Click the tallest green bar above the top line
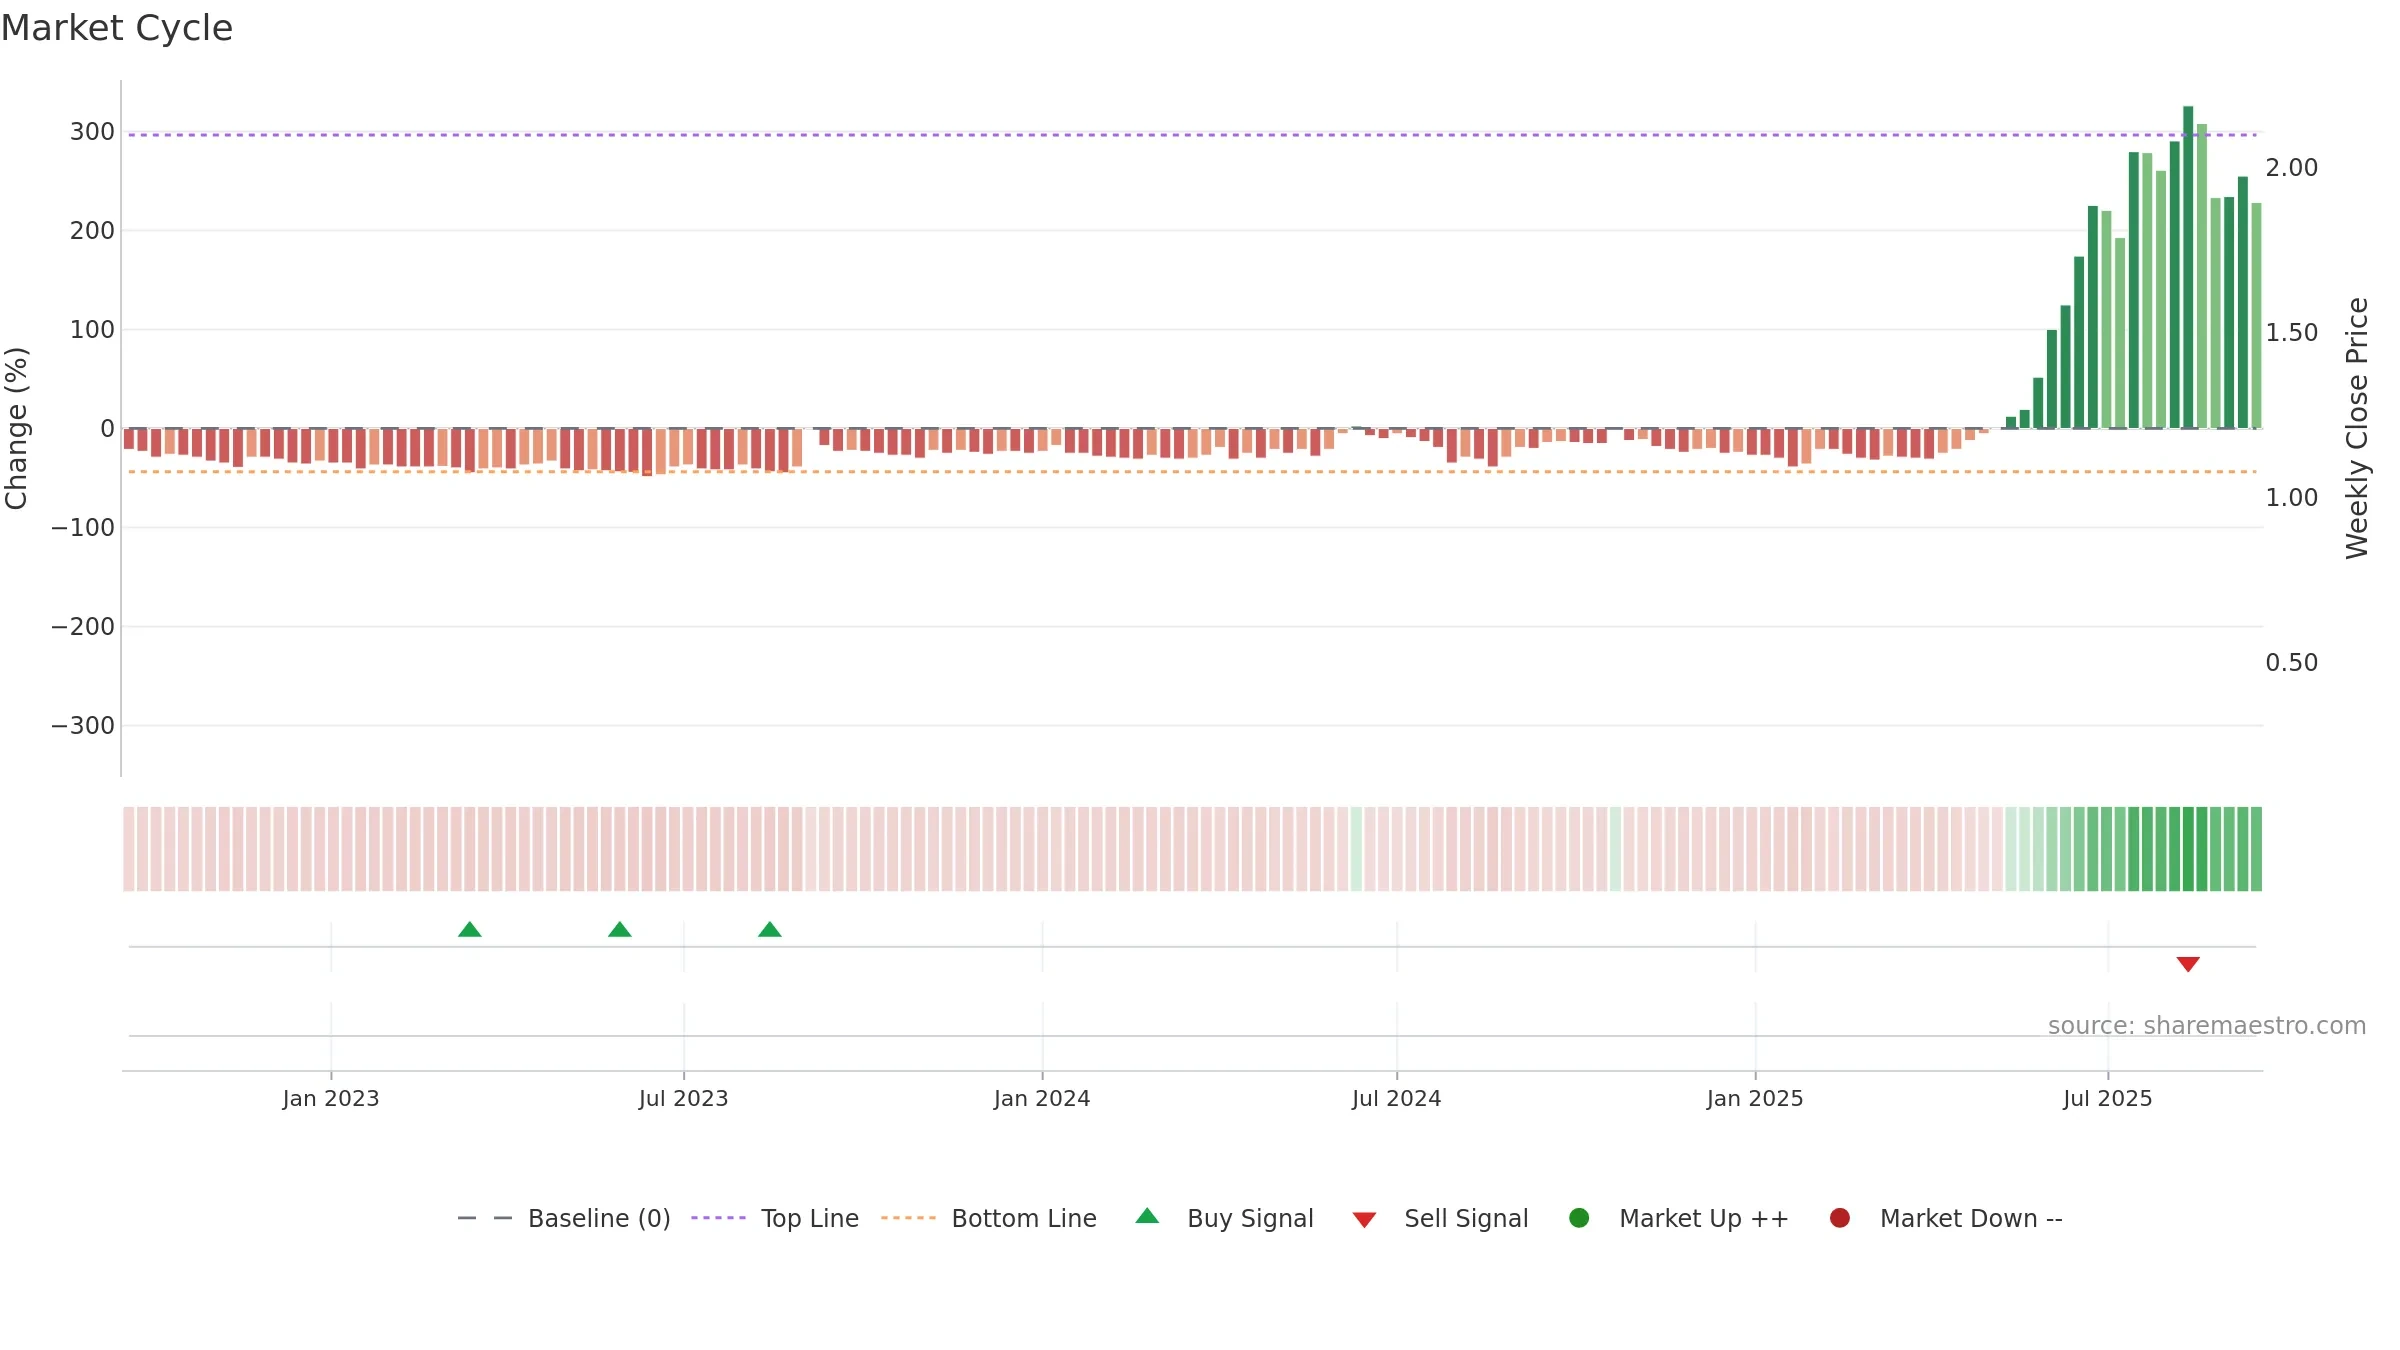 tap(2188, 267)
